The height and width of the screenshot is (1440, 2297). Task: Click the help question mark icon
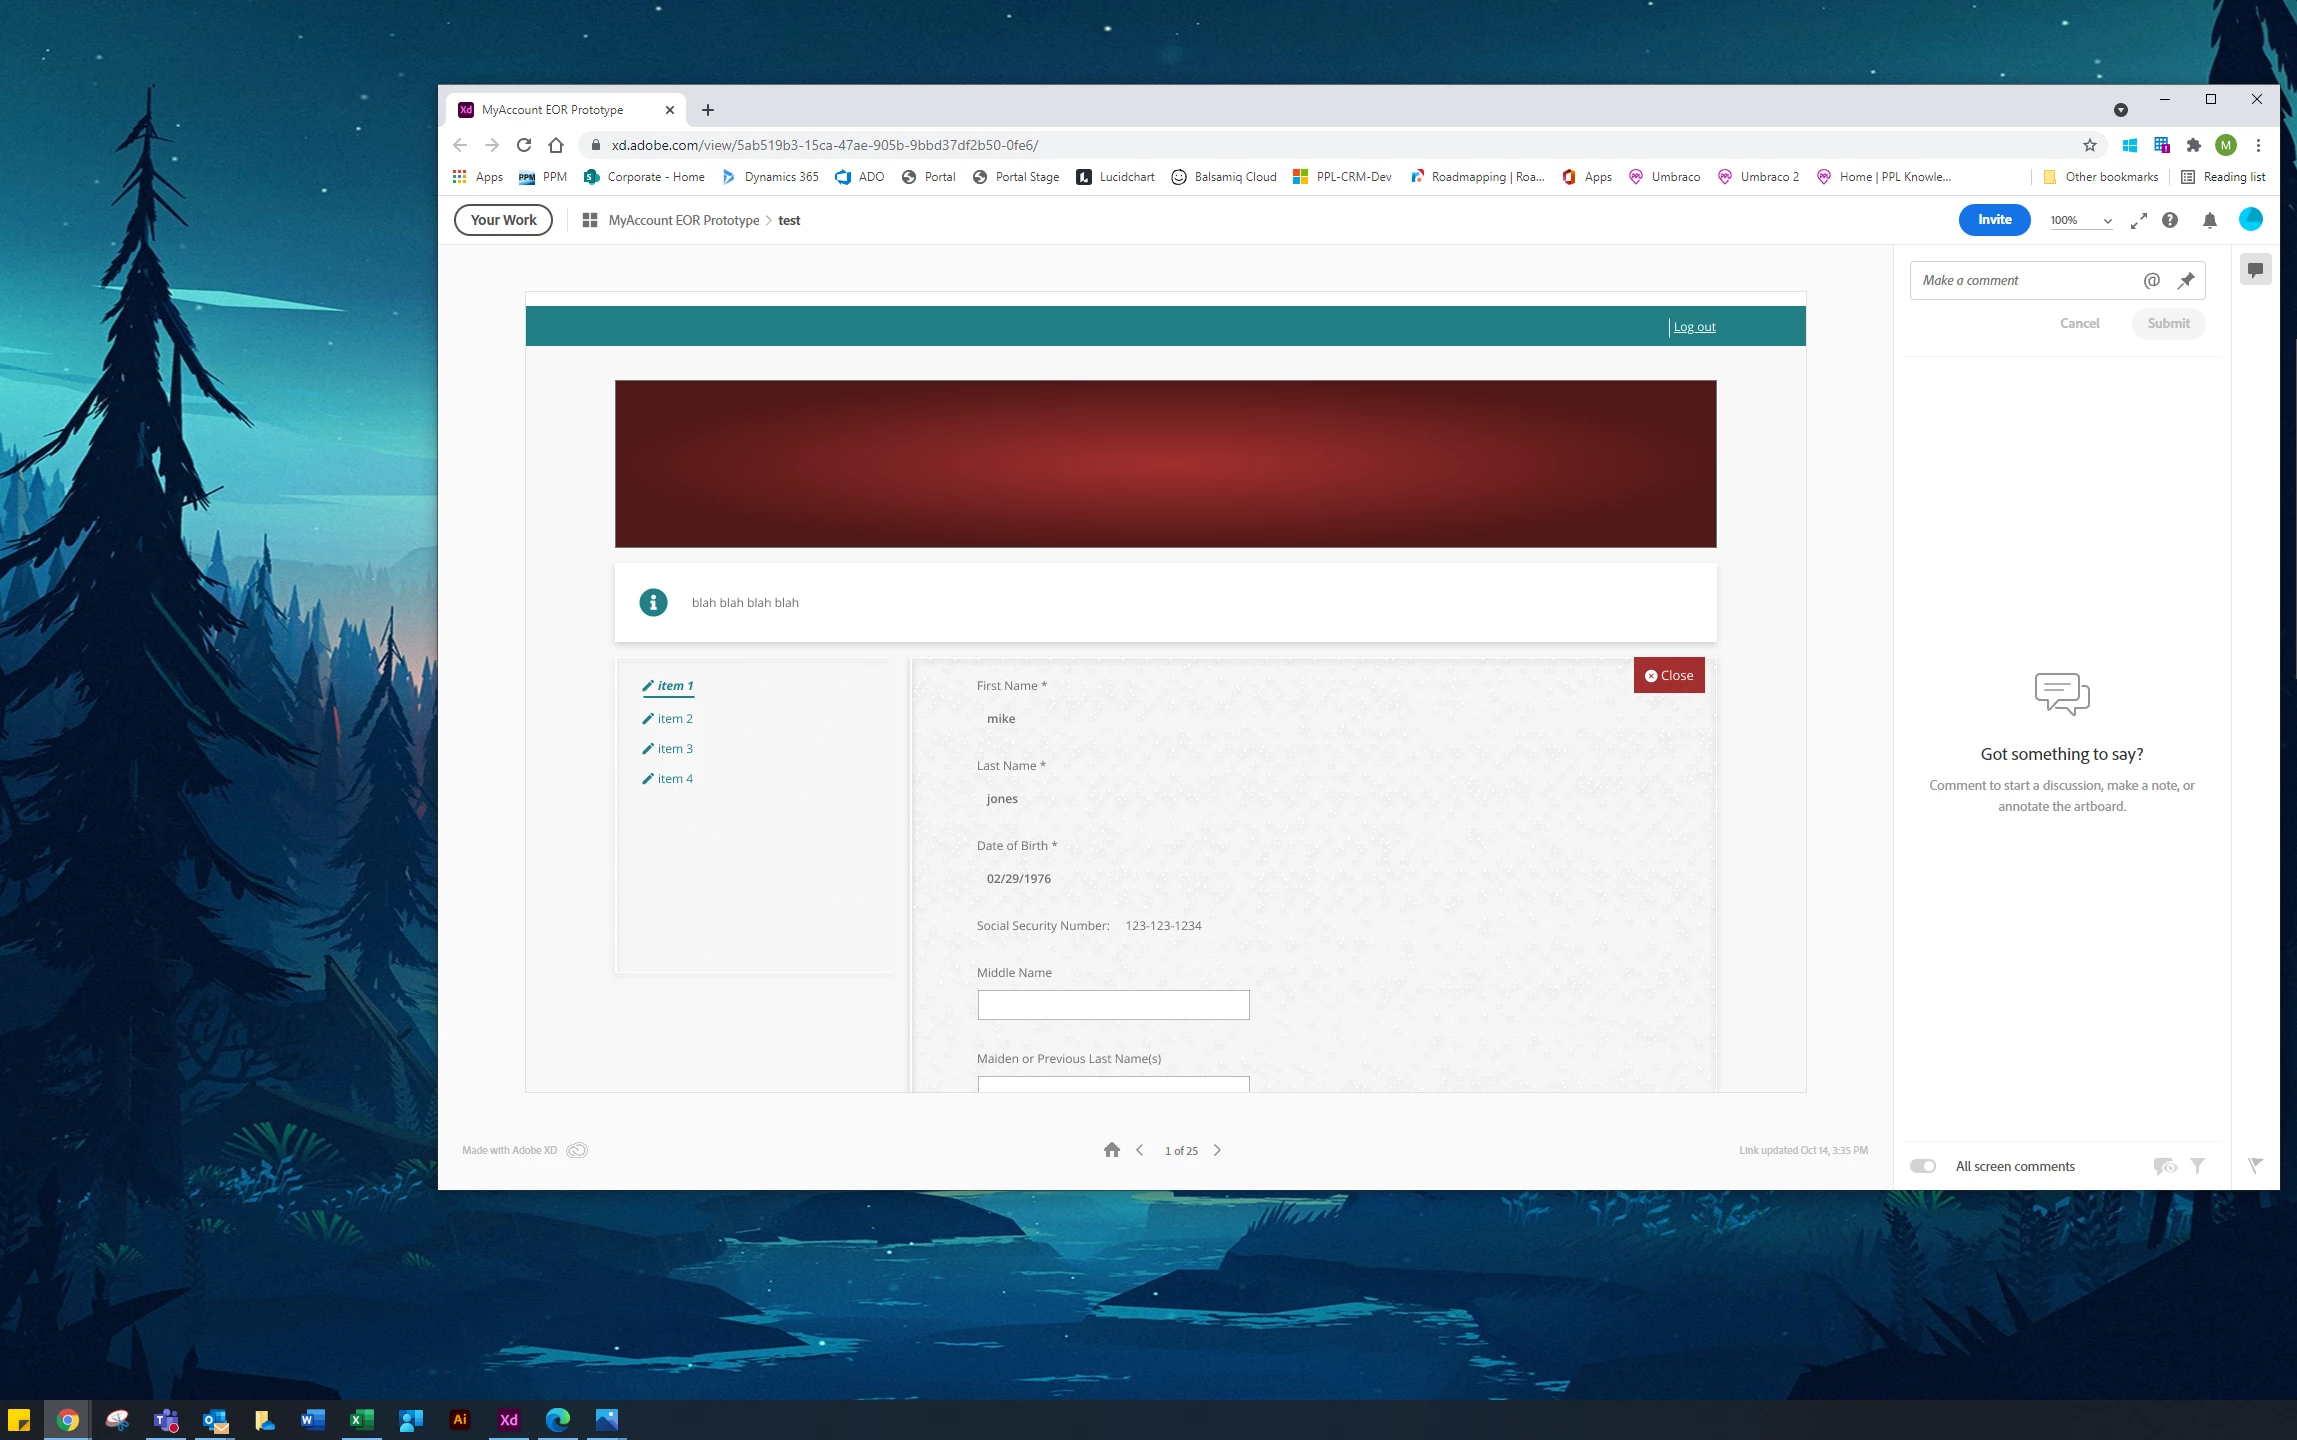(x=2170, y=220)
